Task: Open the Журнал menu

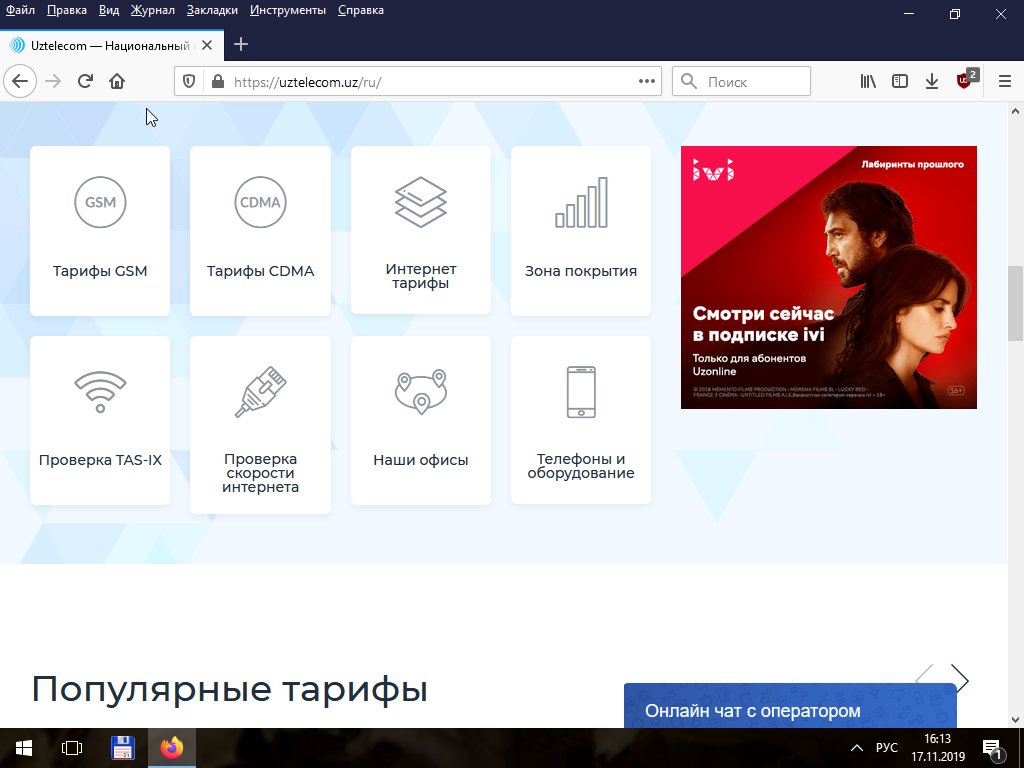Action: click(x=152, y=10)
